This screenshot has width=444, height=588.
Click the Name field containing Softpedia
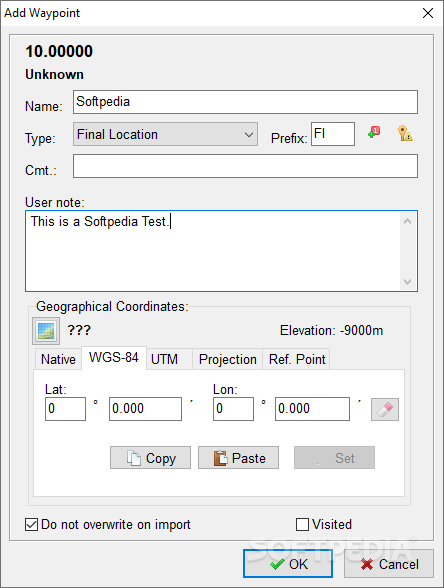pos(245,102)
